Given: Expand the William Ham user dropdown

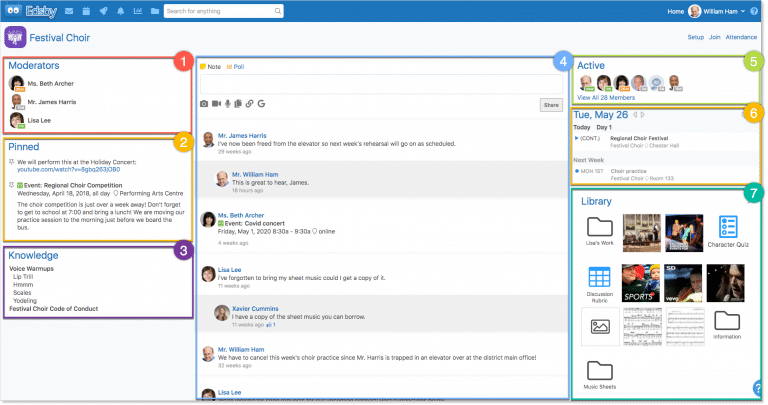Looking at the screenshot, I should pos(716,11).
